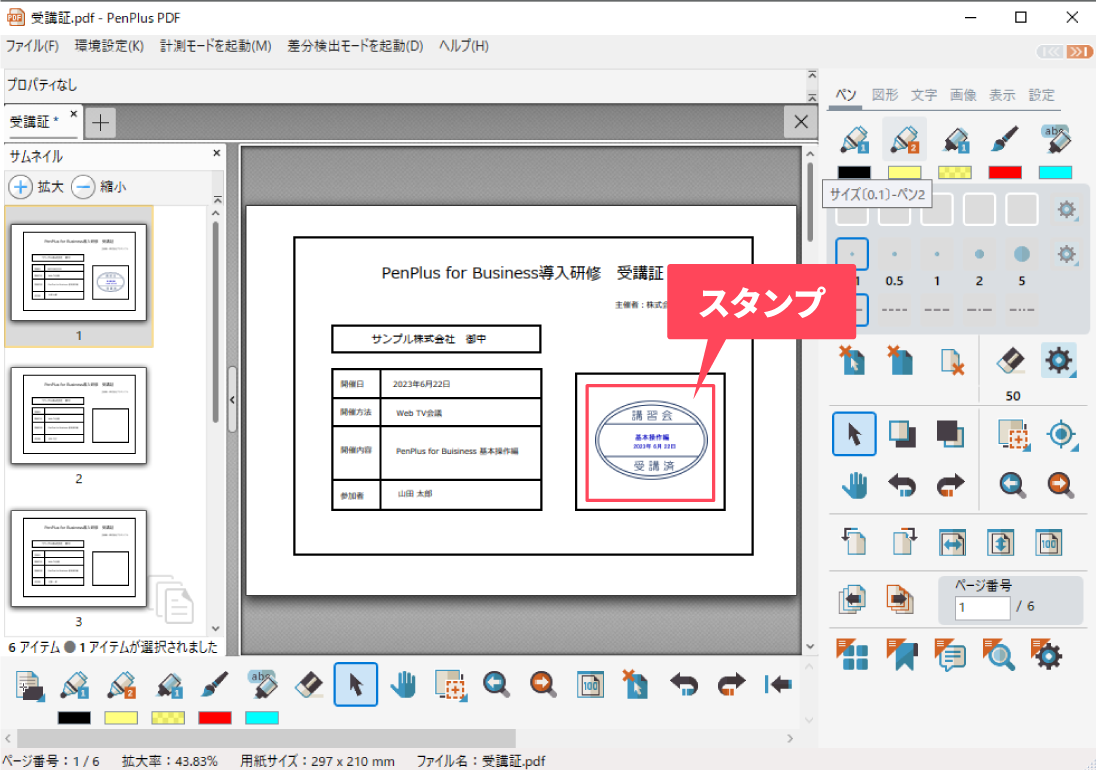Viewport: 1096px width, 770px height.
Task: Click the color palette settings gear
Action: 1066,209
